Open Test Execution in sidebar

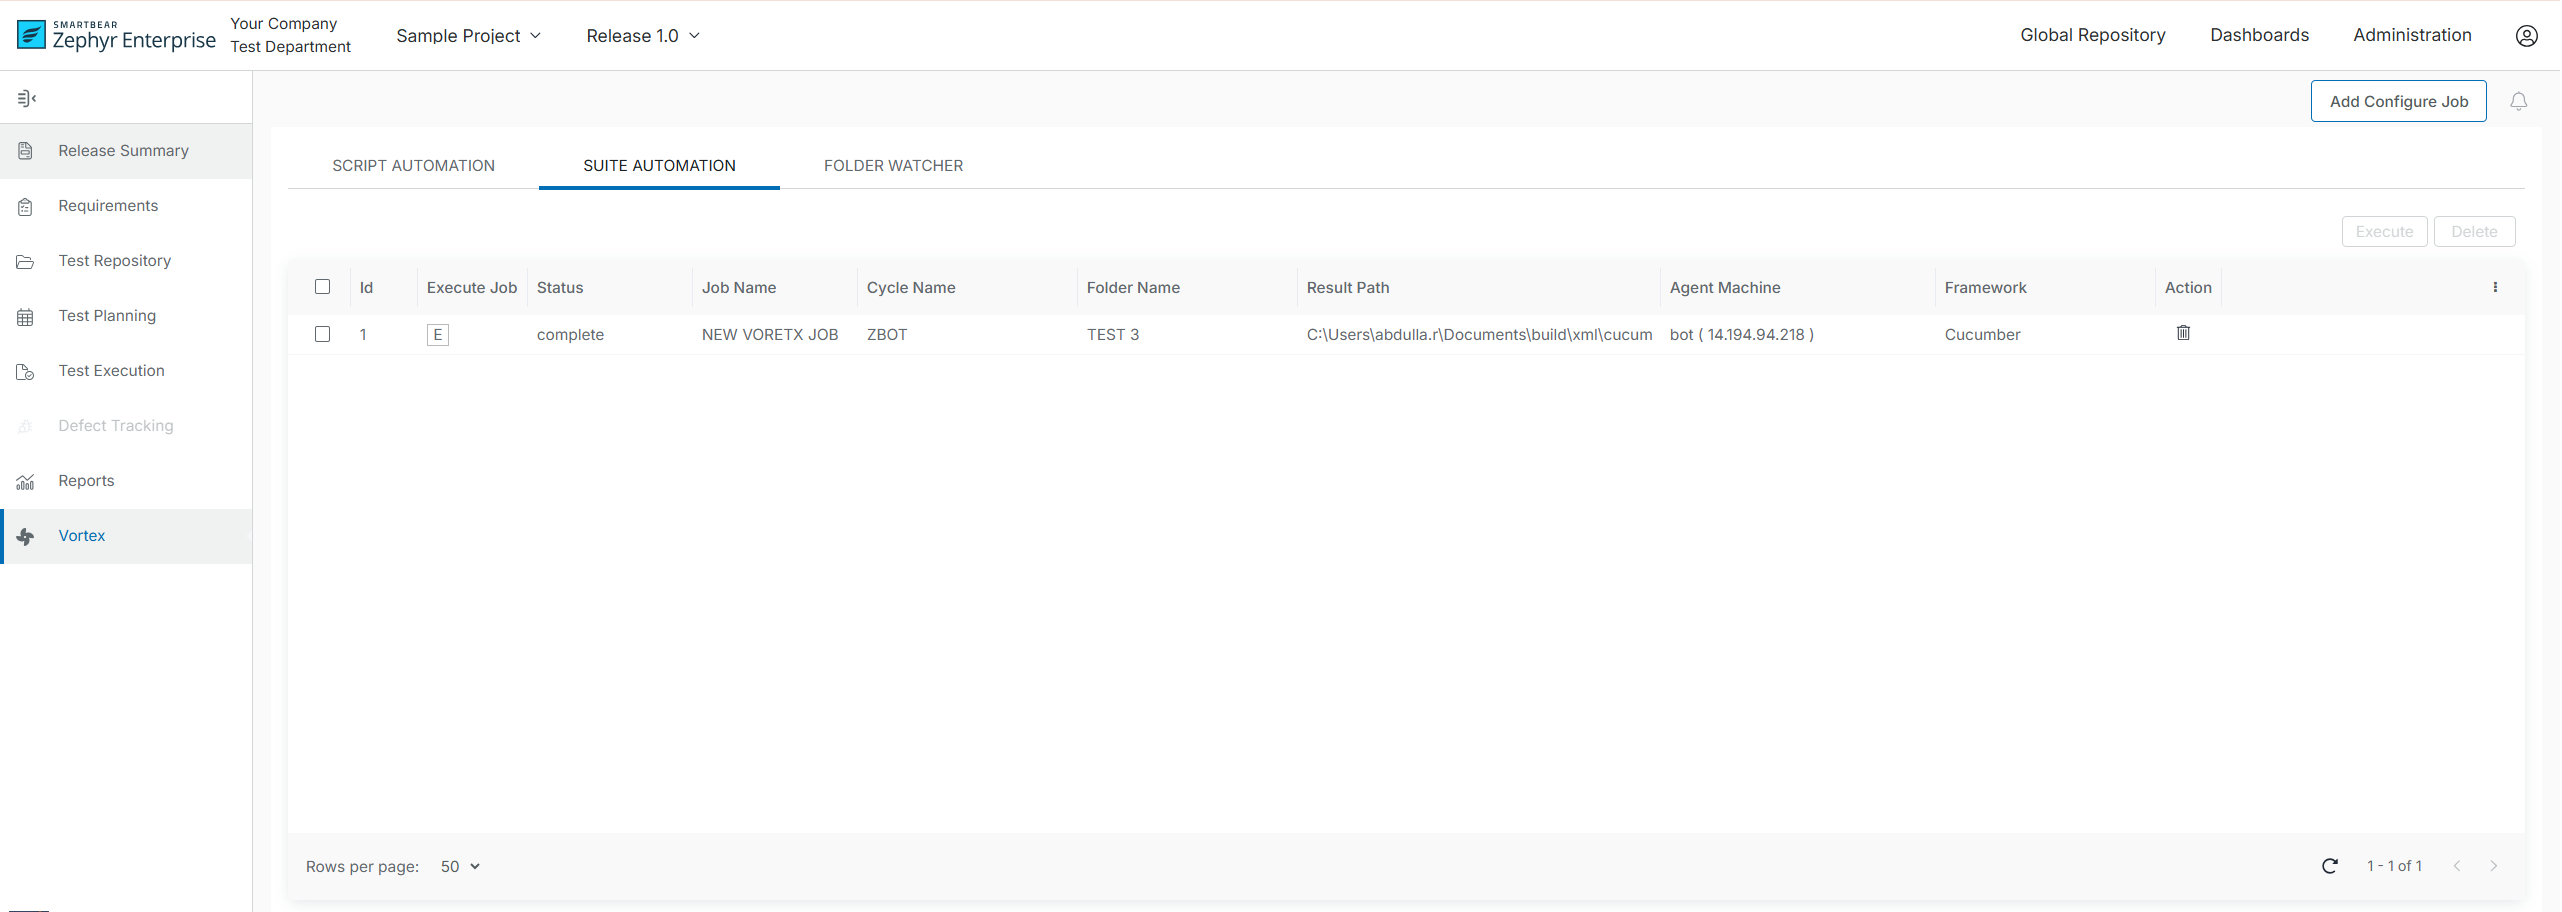pyautogui.click(x=111, y=371)
